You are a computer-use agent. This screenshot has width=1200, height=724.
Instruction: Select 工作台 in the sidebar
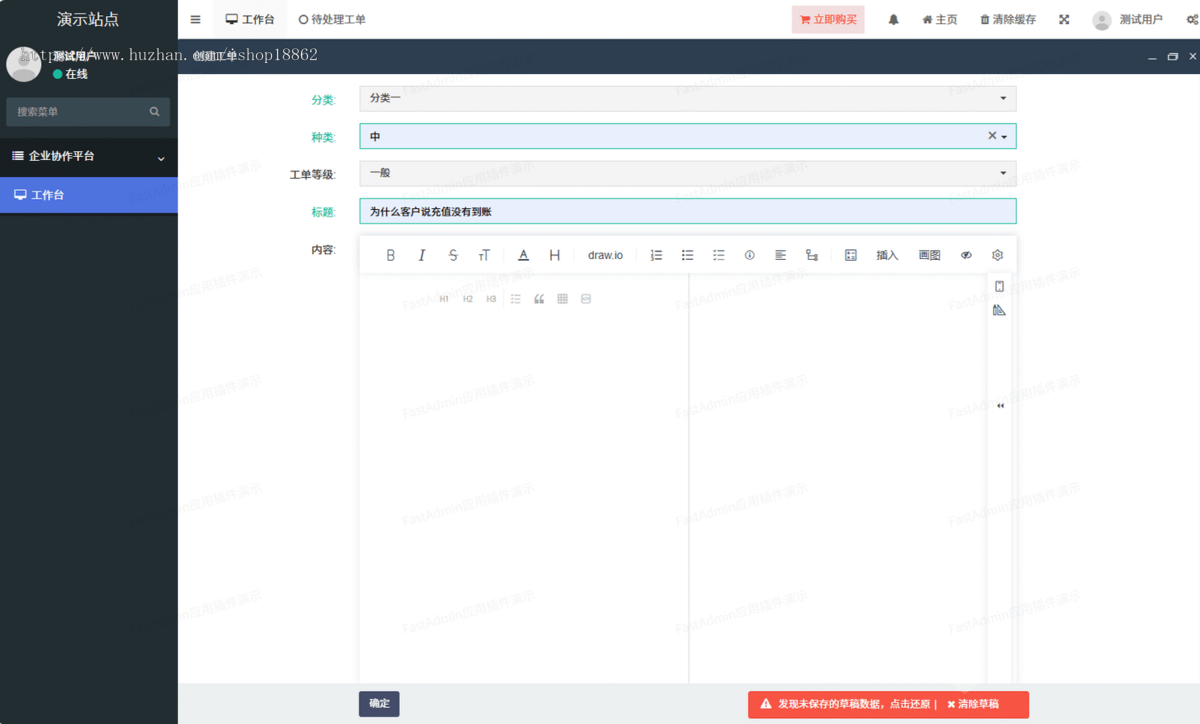pos(89,195)
